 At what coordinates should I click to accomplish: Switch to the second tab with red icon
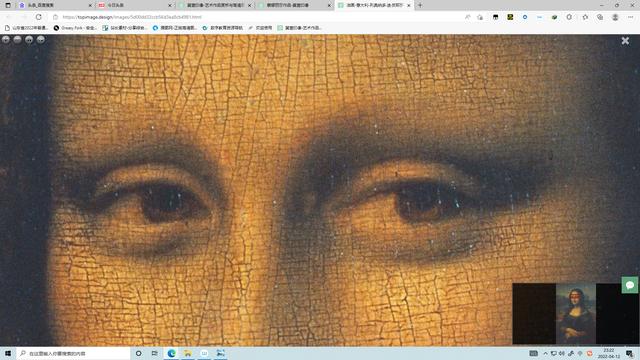pos(135,5)
